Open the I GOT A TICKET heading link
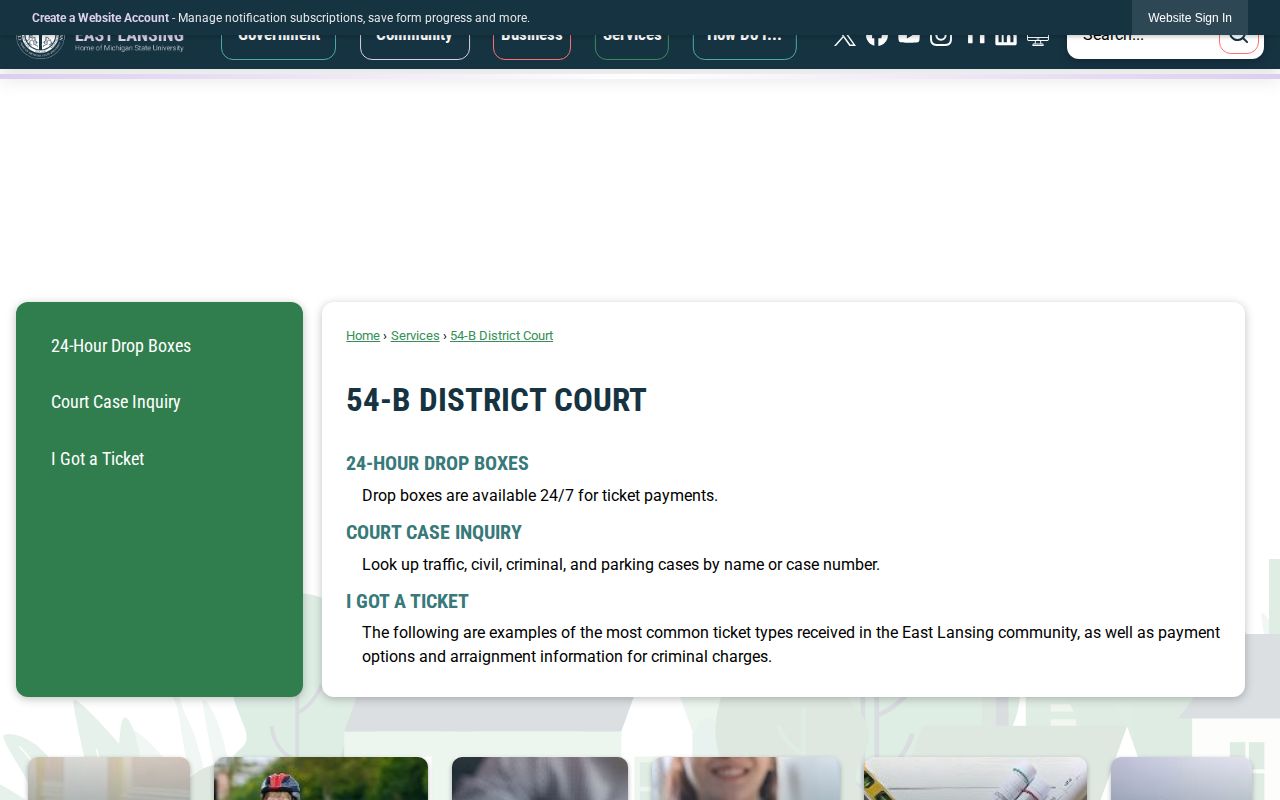This screenshot has width=1280, height=800. click(x=407, y=602)
